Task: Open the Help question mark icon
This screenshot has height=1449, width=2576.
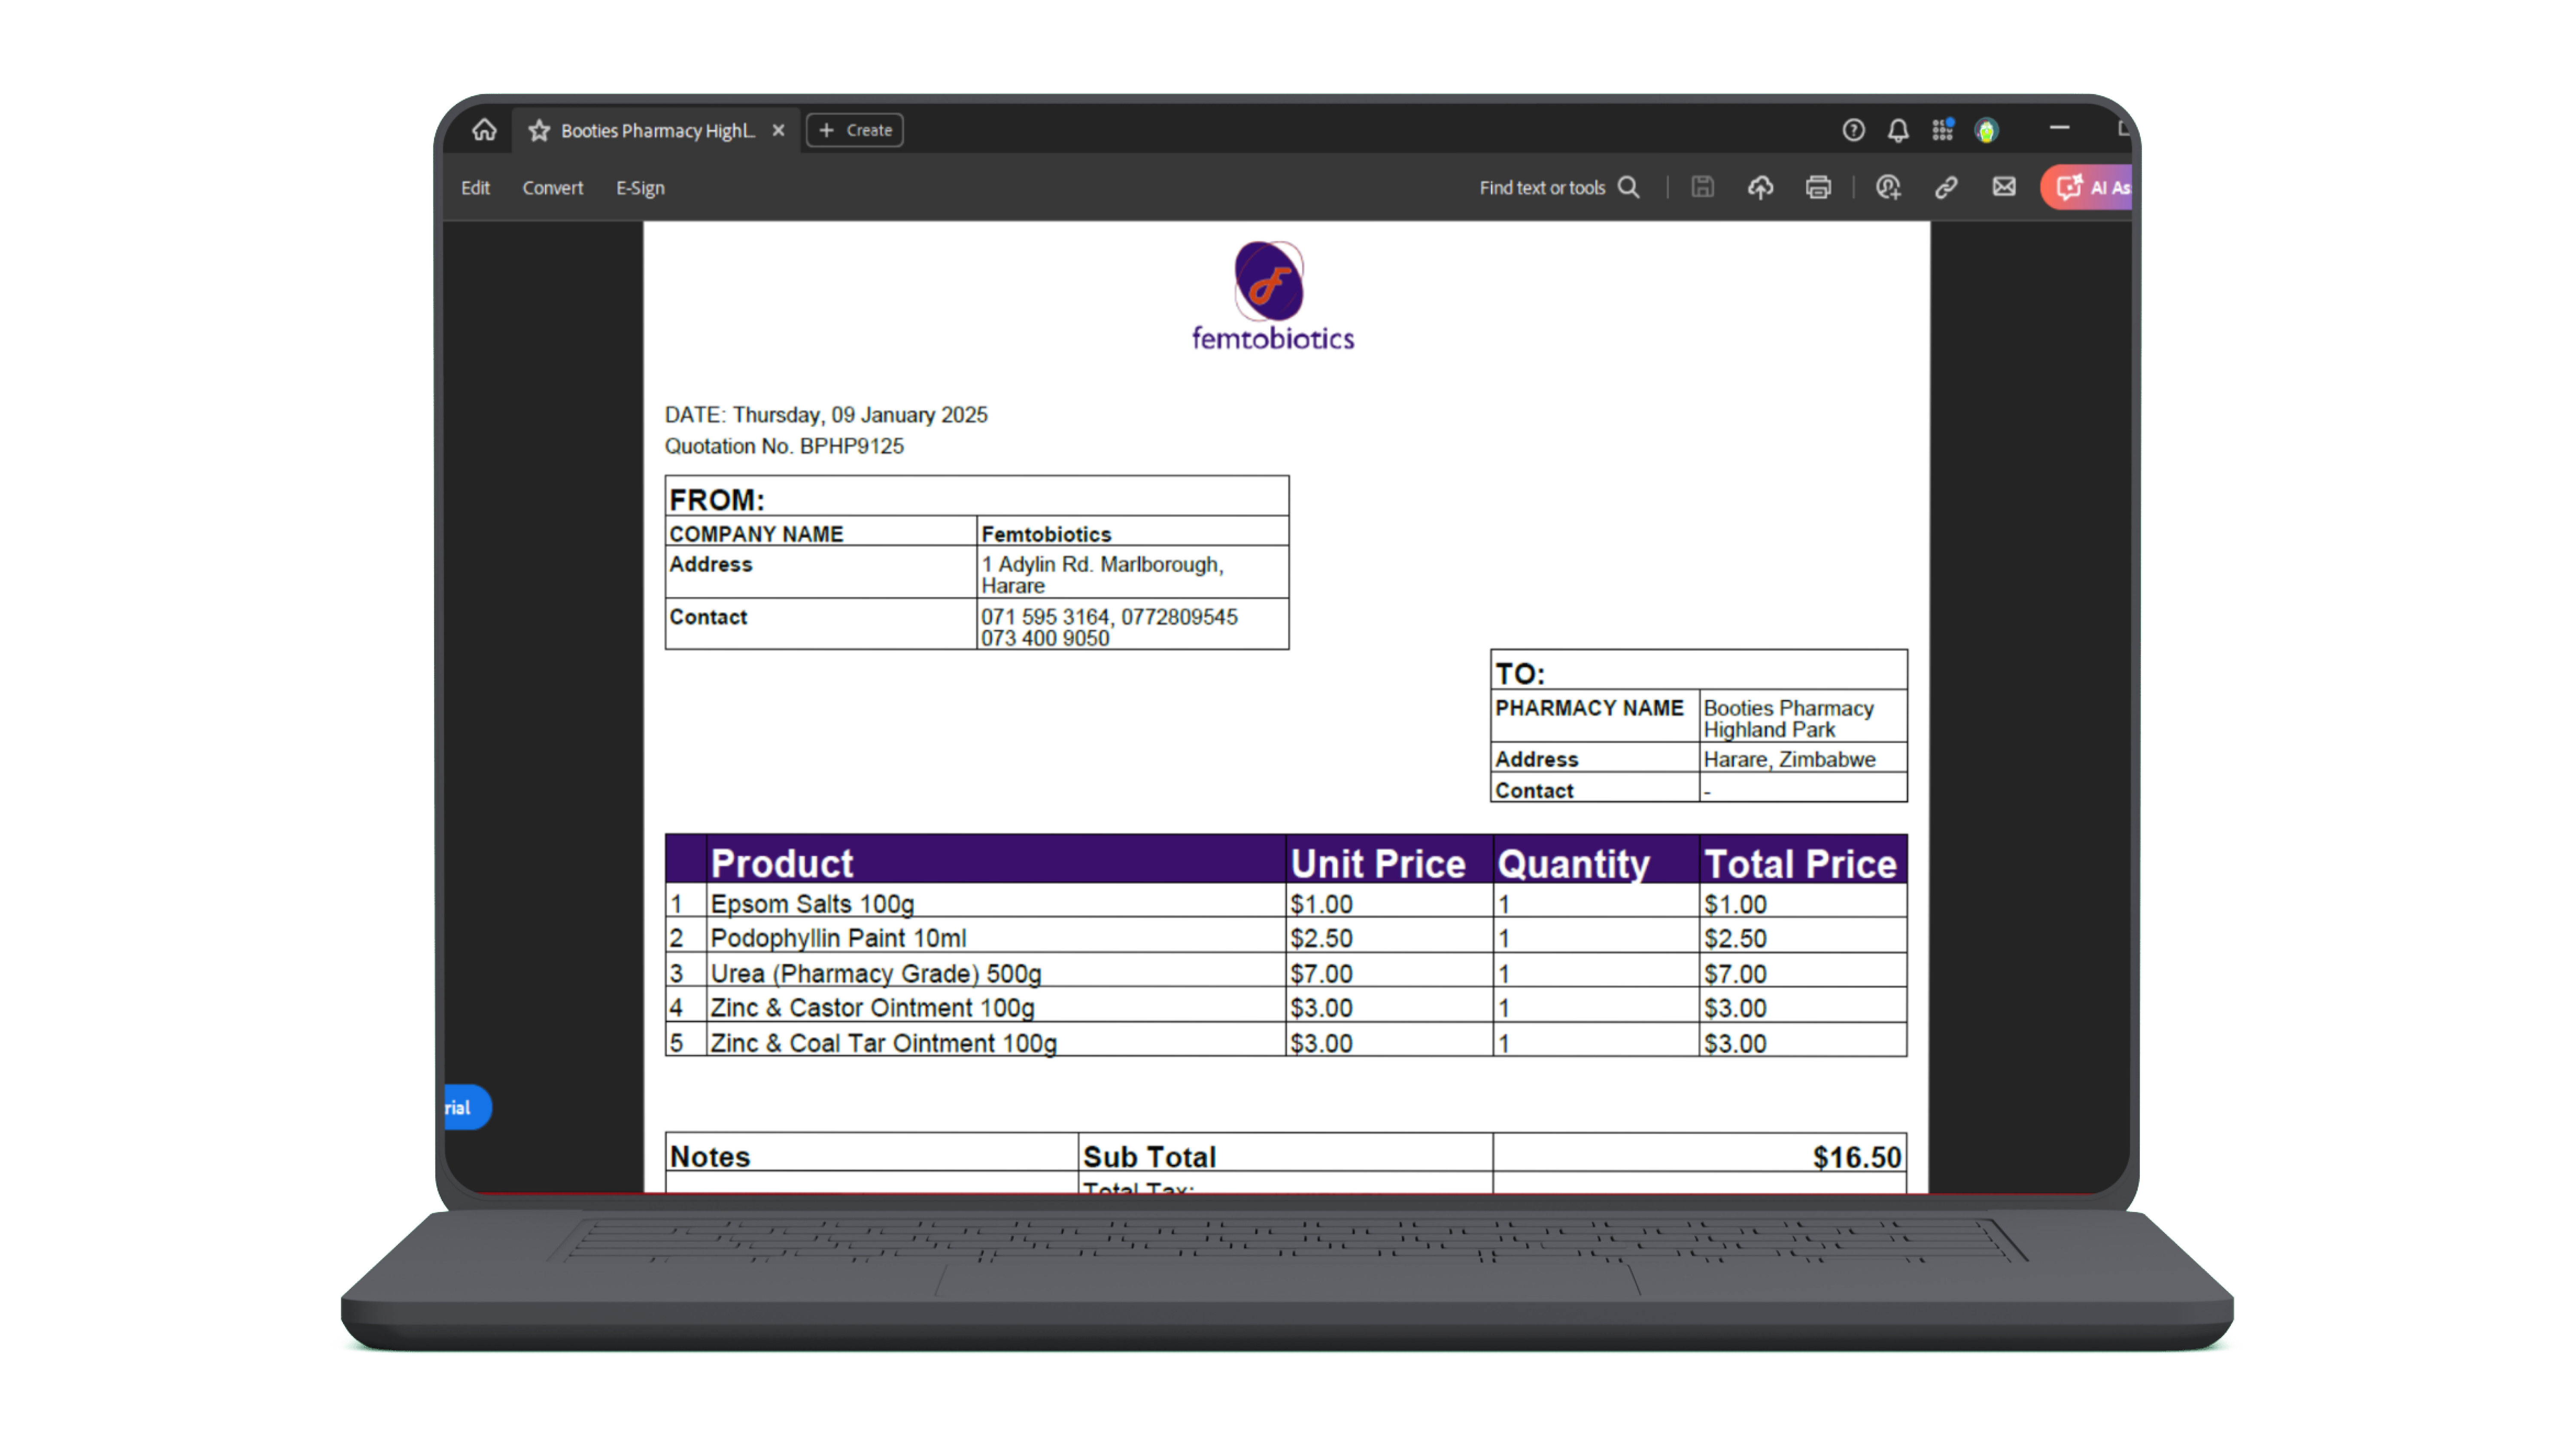Action: click(x=1853, y=130)
